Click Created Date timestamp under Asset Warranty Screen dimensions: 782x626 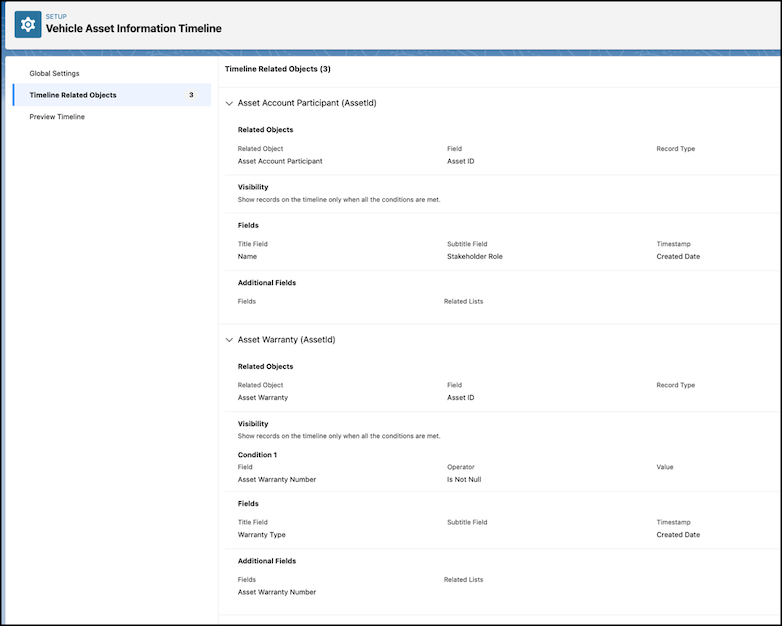(x=678, y=535)
